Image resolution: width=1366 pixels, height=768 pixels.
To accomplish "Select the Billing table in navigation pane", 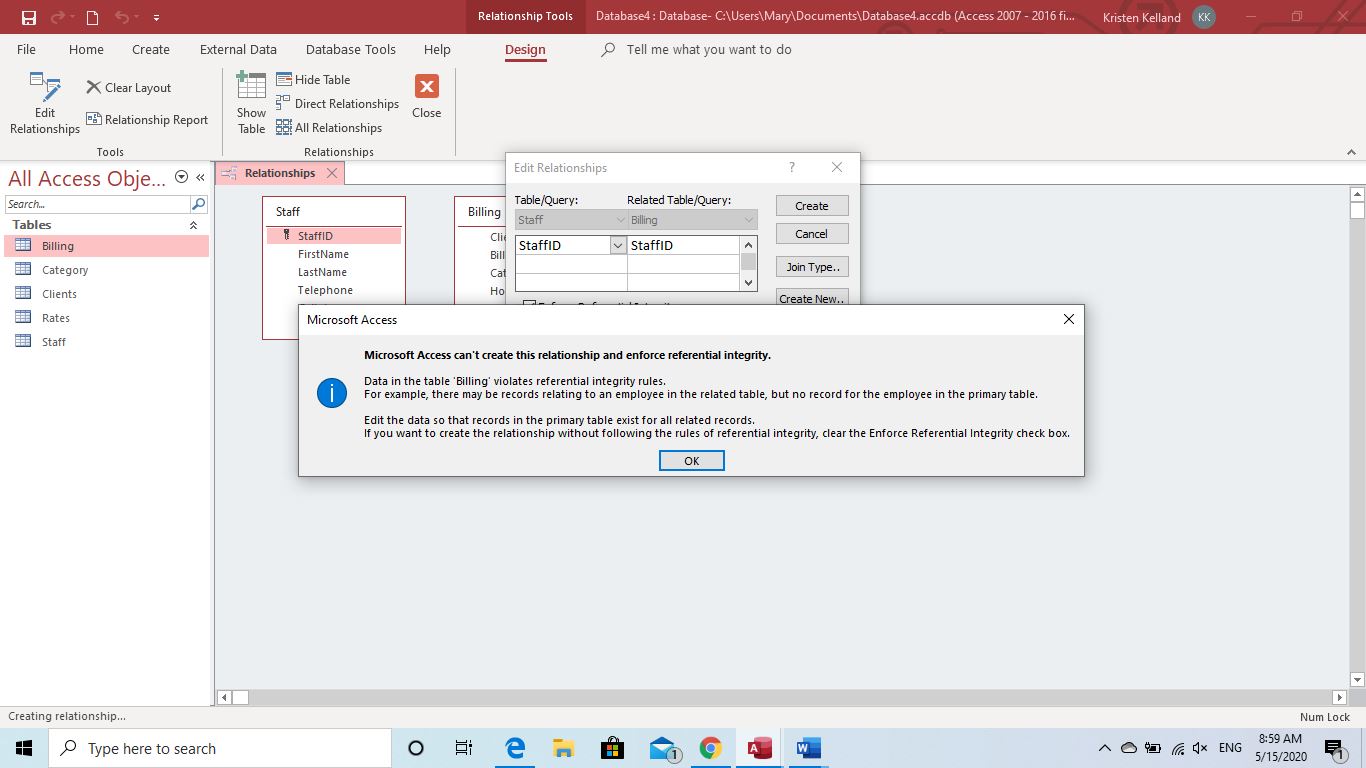I will (x=106, y=246).
